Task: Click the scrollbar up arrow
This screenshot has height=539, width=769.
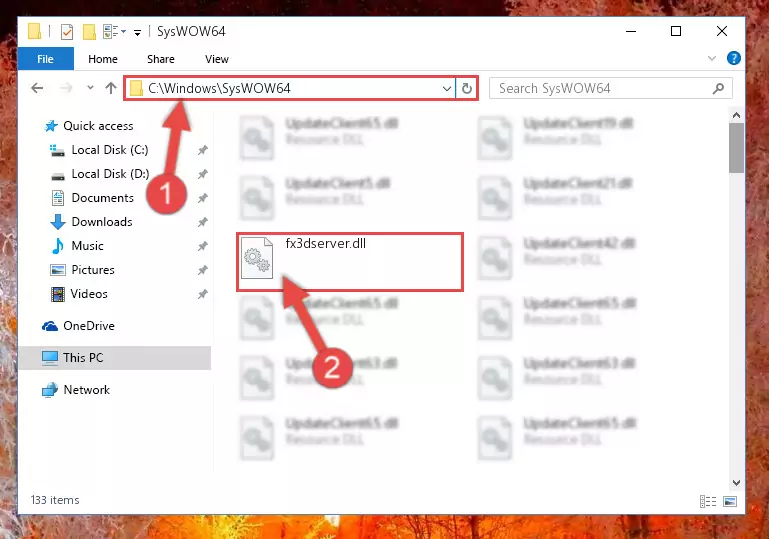Action: 736,116
